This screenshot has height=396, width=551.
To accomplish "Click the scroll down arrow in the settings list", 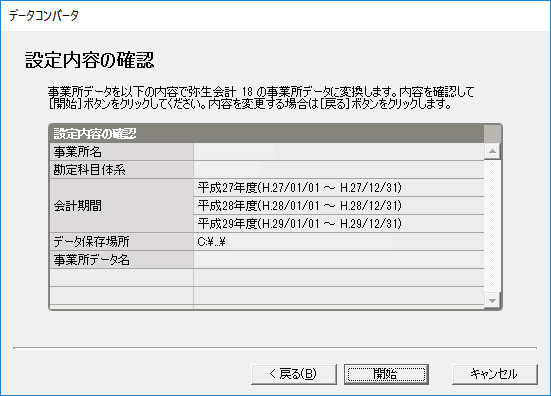I will 492,301.
